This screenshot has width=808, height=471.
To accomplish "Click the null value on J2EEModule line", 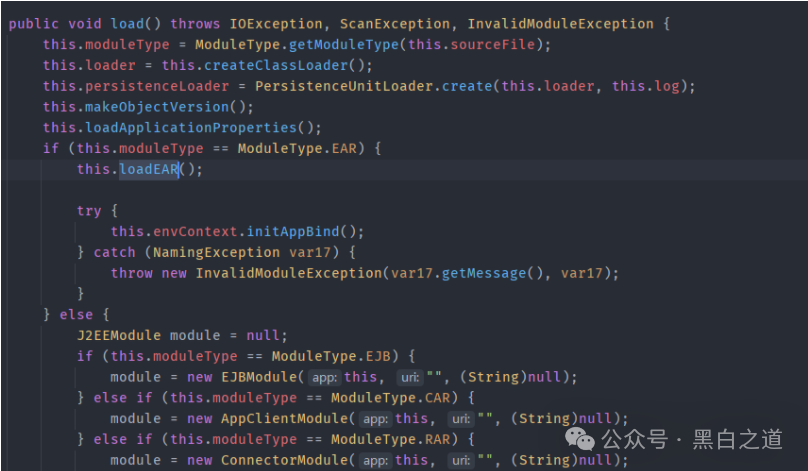I will [x=263, y=335].
